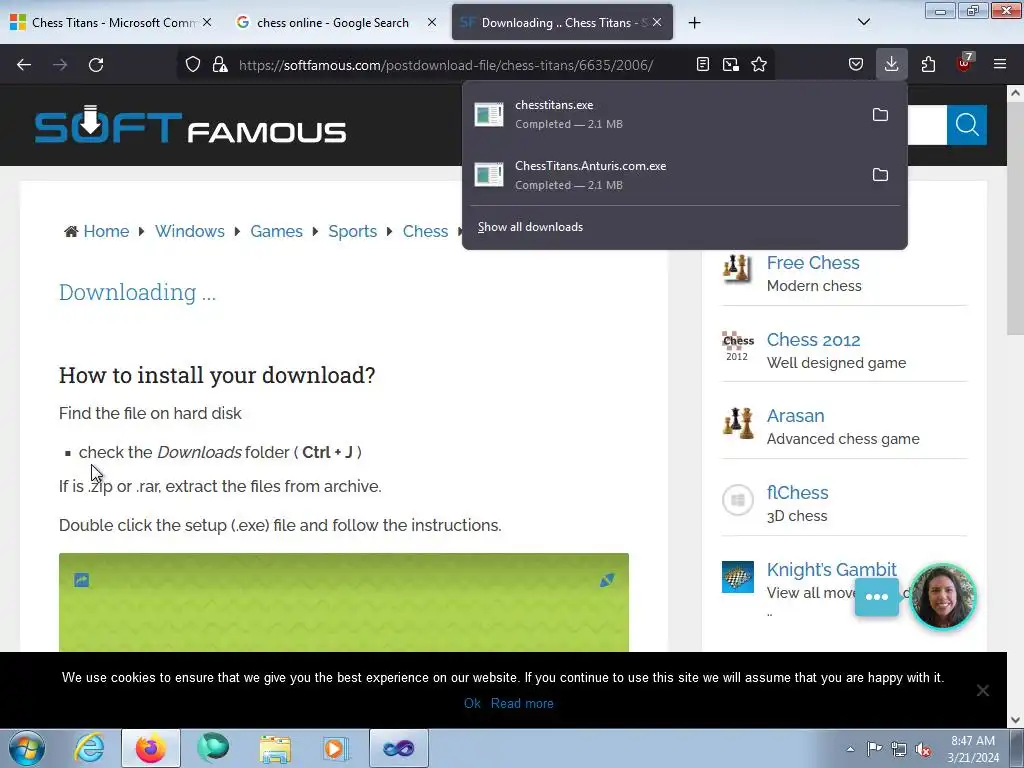Open the Extensions puzzle icon

pos(928,65)
